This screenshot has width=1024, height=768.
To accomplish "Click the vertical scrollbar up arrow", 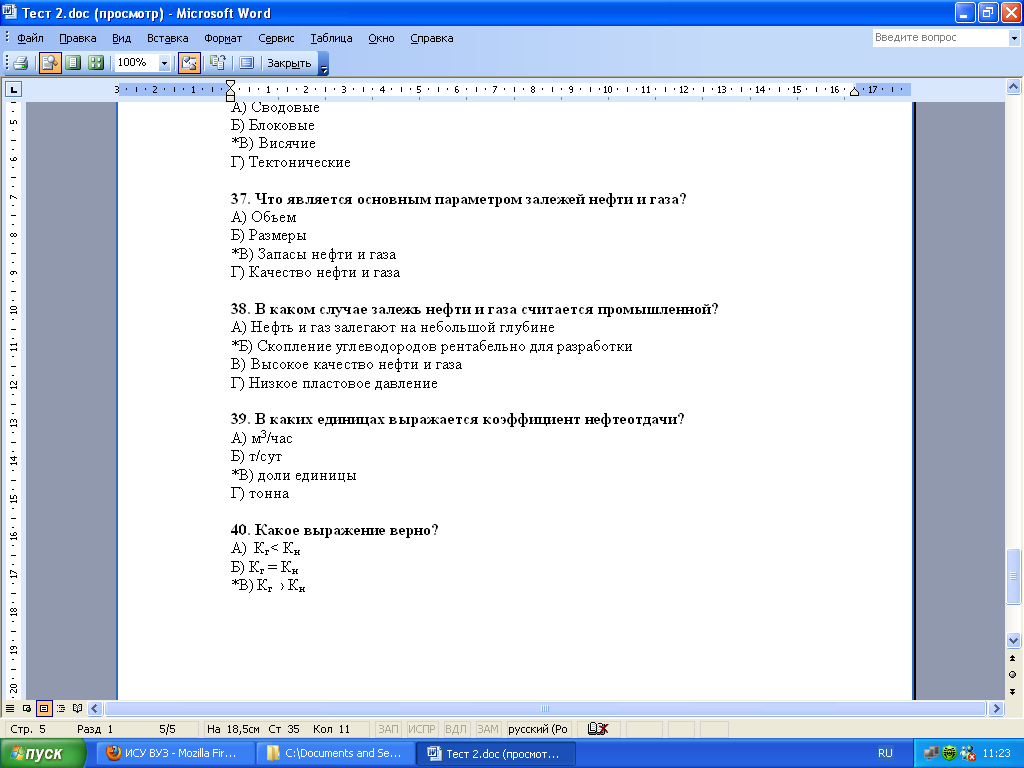I will [1014, 86].
